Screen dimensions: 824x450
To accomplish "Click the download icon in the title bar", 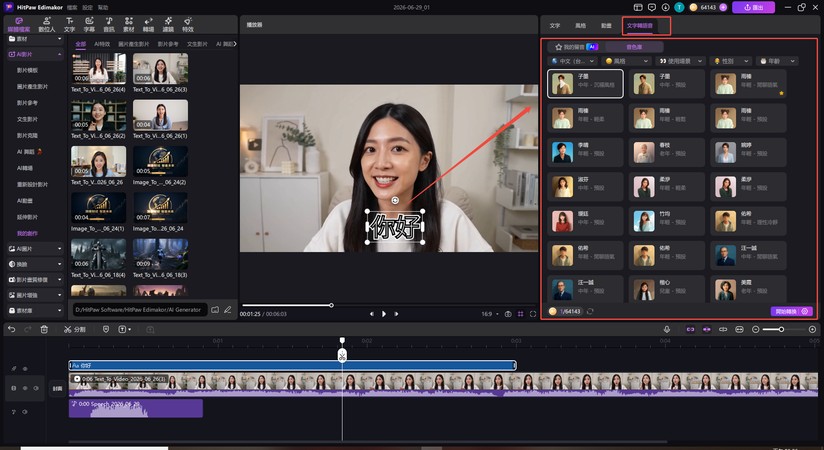I will click(665, 7).
